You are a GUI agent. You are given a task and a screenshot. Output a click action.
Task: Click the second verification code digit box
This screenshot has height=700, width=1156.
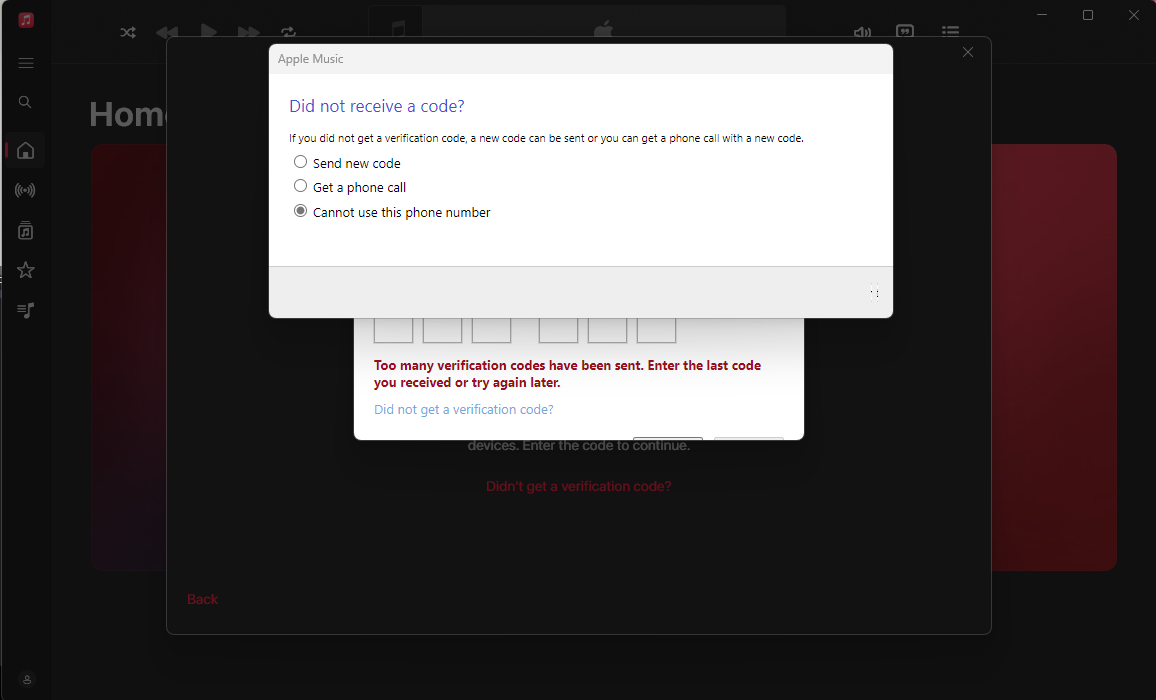point(442,330)
